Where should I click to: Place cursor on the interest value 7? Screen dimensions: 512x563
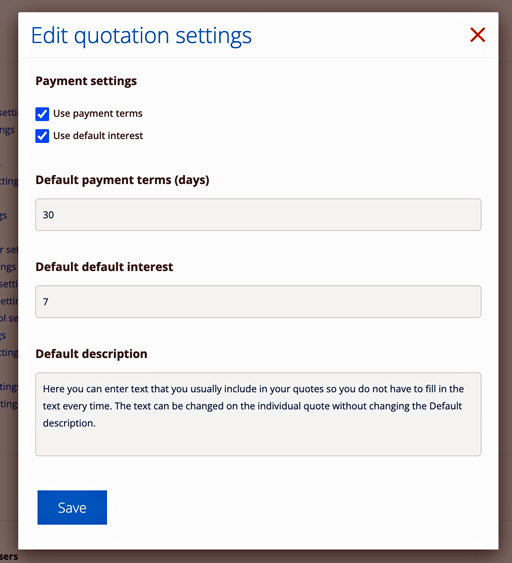coord(46,302)
